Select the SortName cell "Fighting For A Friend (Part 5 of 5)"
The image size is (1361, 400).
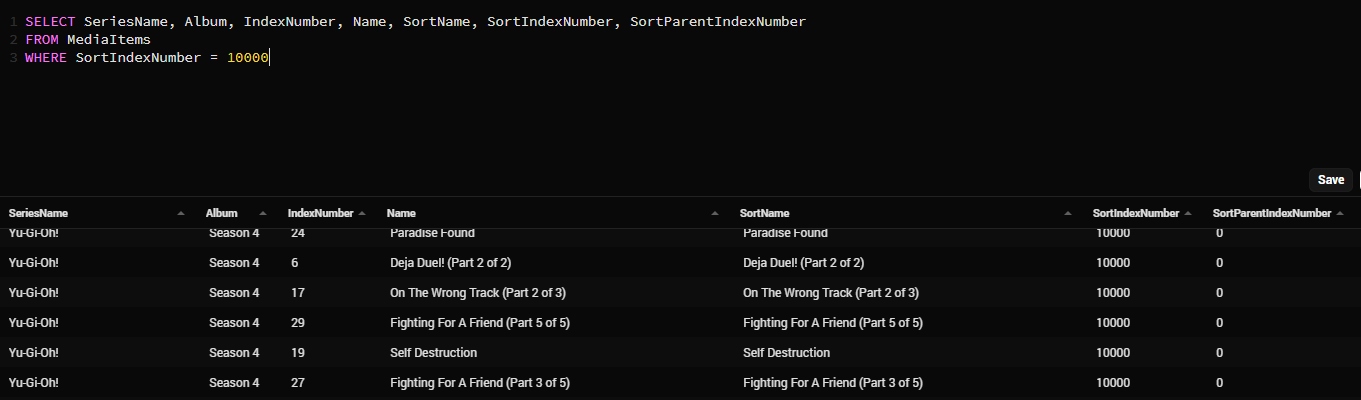click(832, 323)
